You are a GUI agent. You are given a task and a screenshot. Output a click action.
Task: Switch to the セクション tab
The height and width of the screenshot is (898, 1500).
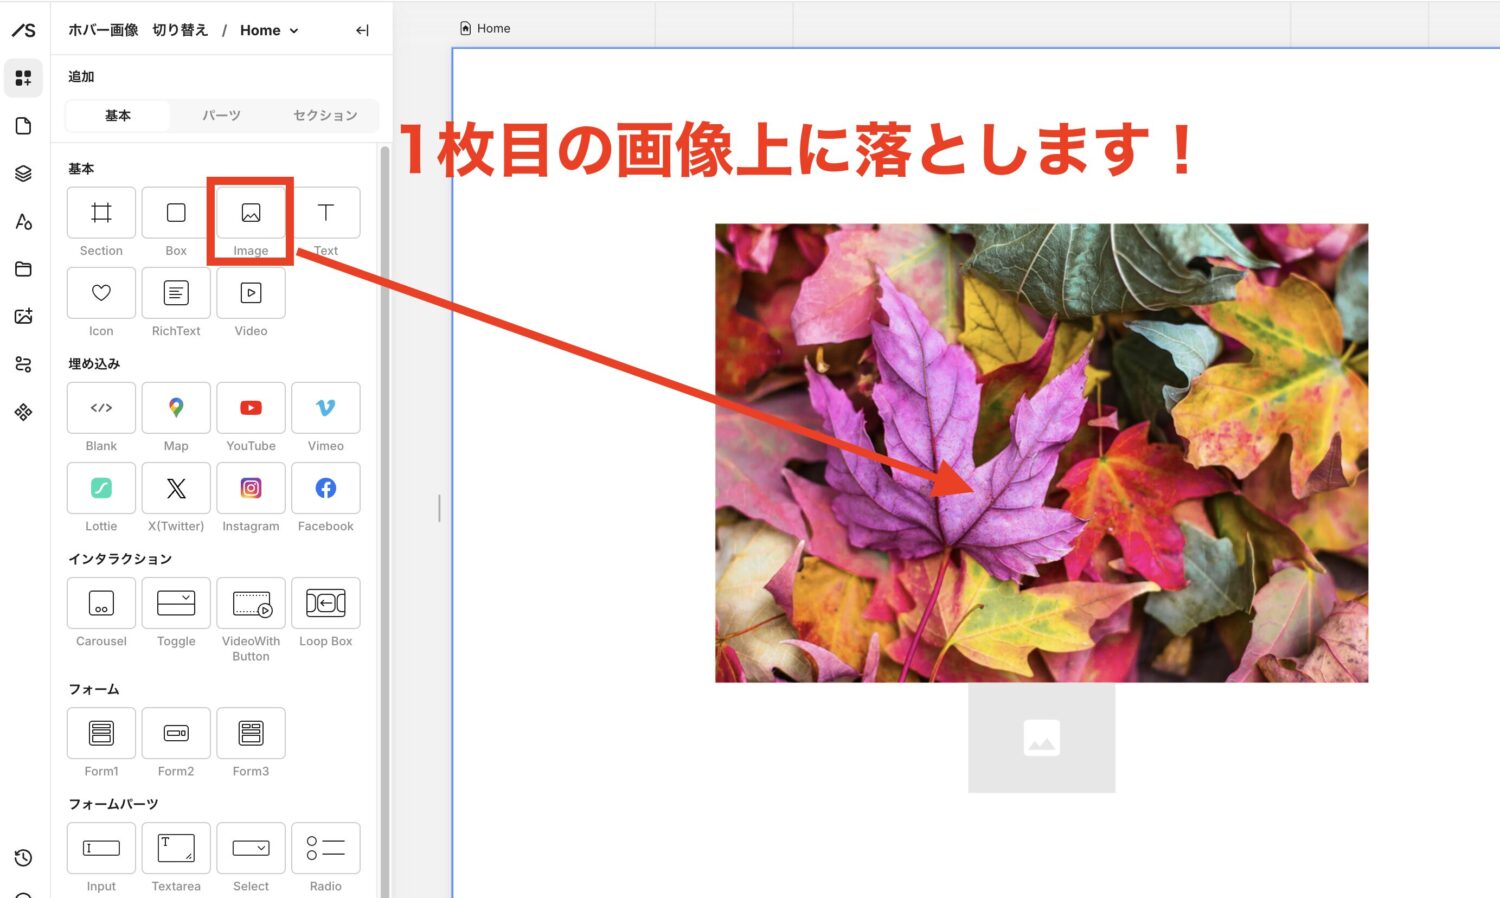[x=325, y=116]
